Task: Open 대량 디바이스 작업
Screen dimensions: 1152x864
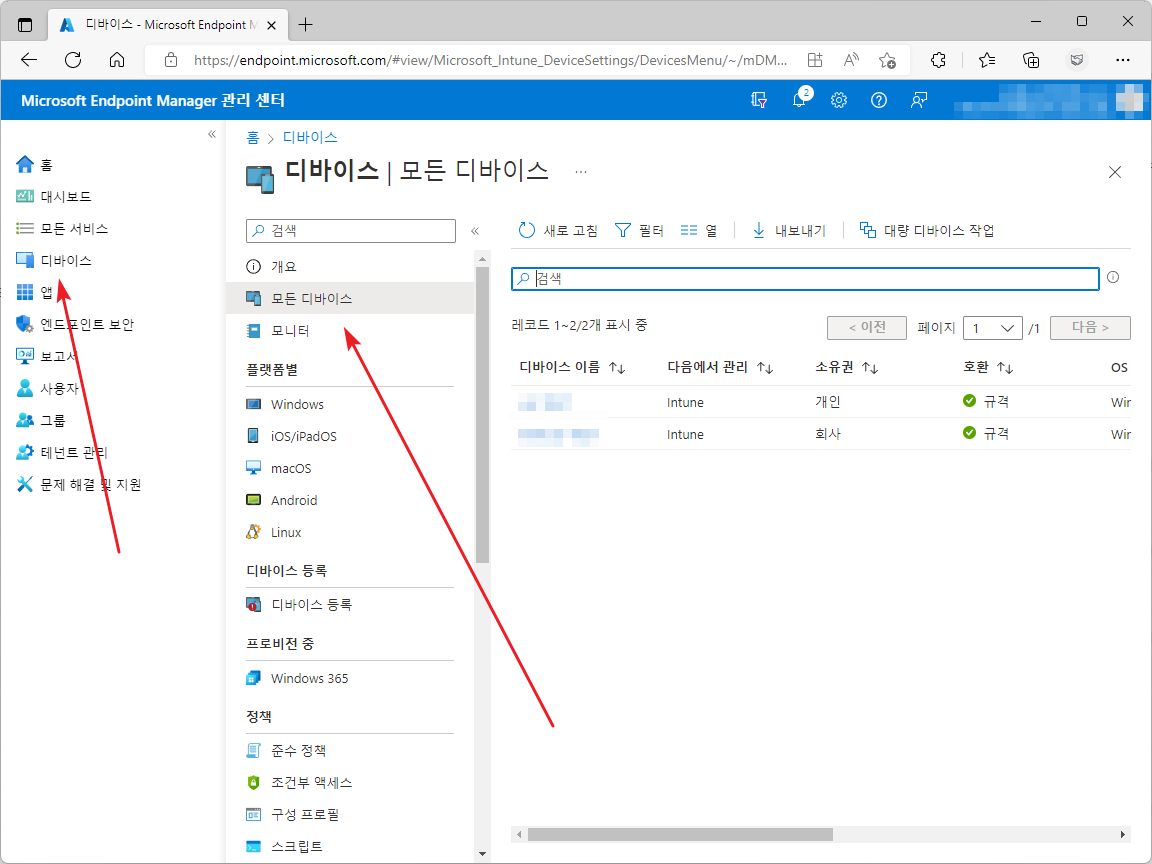Action: click(926, 231)
